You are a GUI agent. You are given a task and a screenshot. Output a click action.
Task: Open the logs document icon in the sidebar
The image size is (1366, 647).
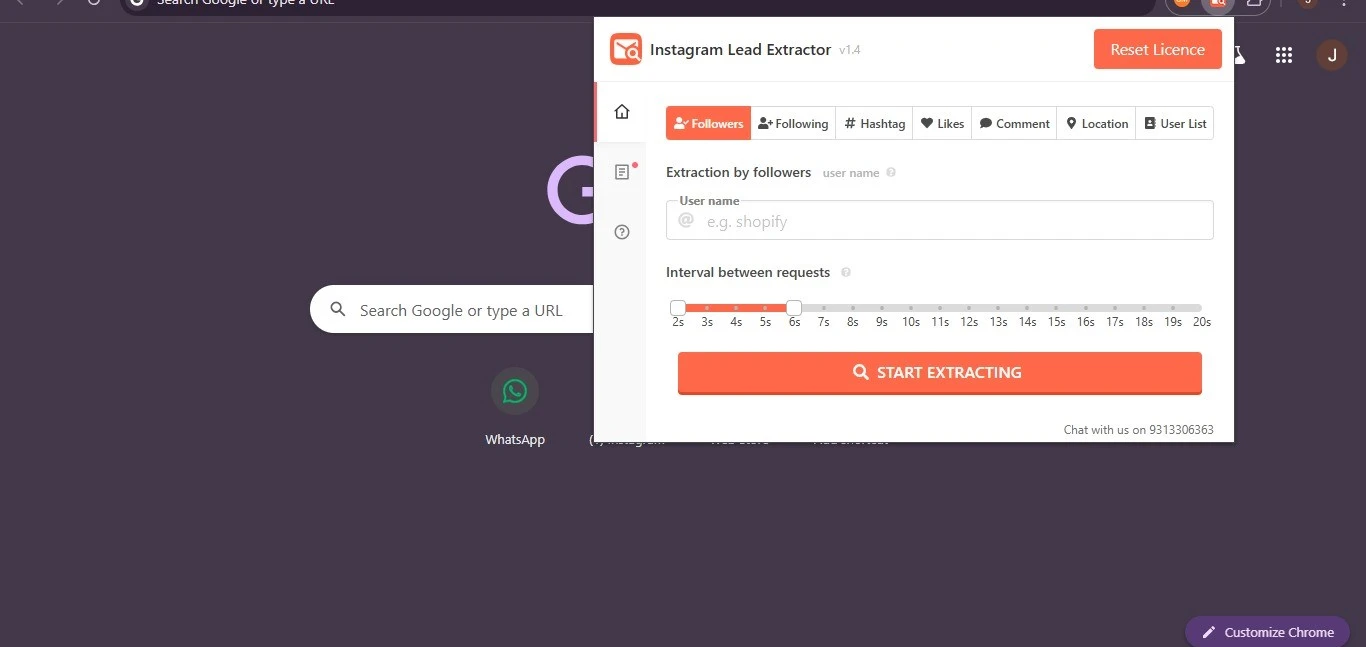tap(622, 172)
